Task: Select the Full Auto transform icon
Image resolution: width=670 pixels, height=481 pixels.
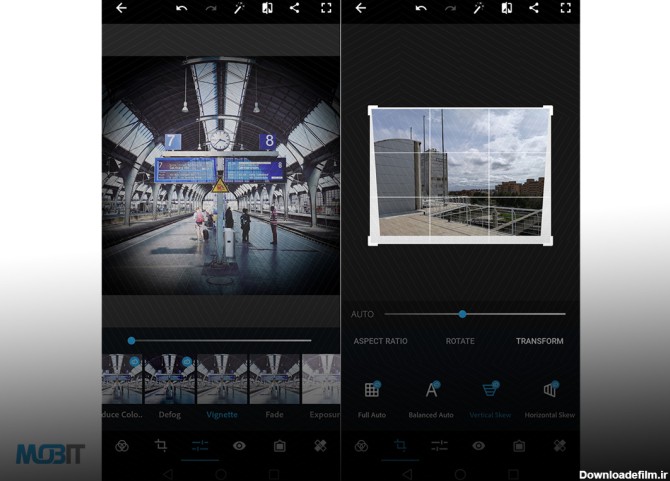Action: [x=372, y=391]
